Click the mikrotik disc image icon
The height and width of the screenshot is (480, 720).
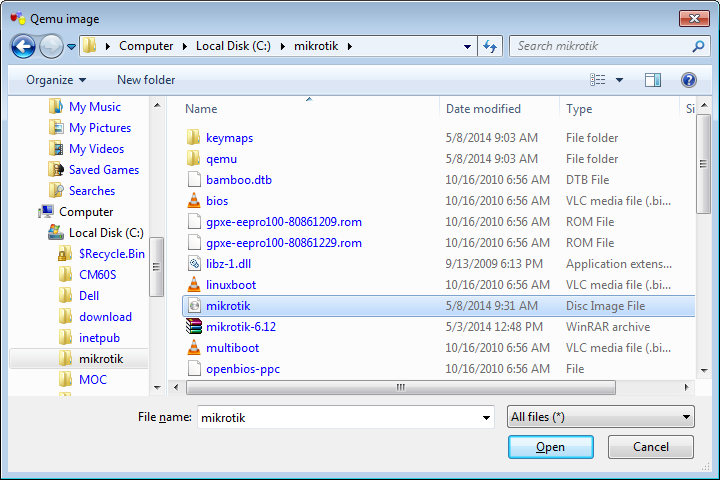coord(195,305)
